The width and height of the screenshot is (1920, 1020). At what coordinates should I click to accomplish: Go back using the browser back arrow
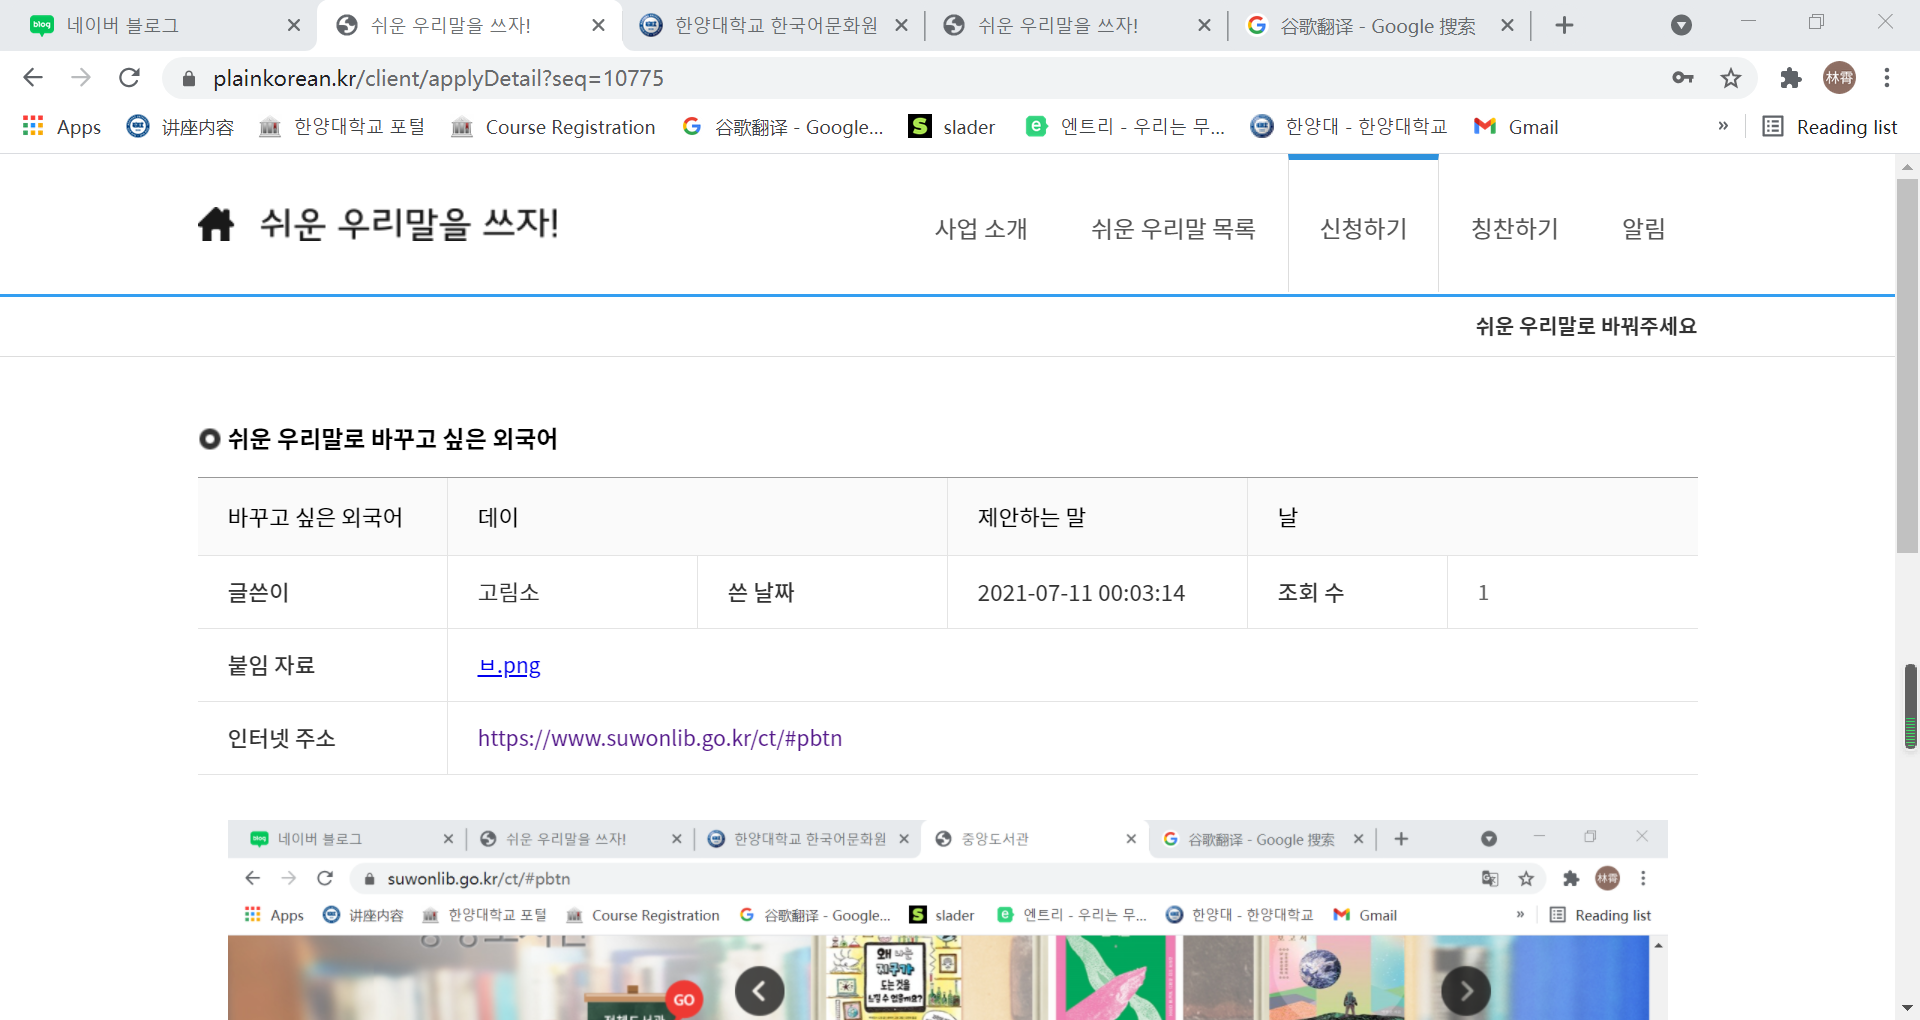(x=33, y=78)
